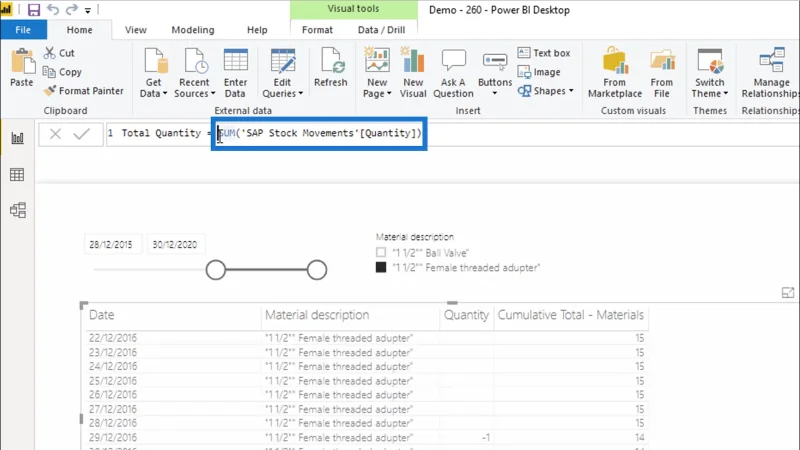800x450 pixels.
Task: Click the right date slider handle
Action: click(x=317, y=270)
